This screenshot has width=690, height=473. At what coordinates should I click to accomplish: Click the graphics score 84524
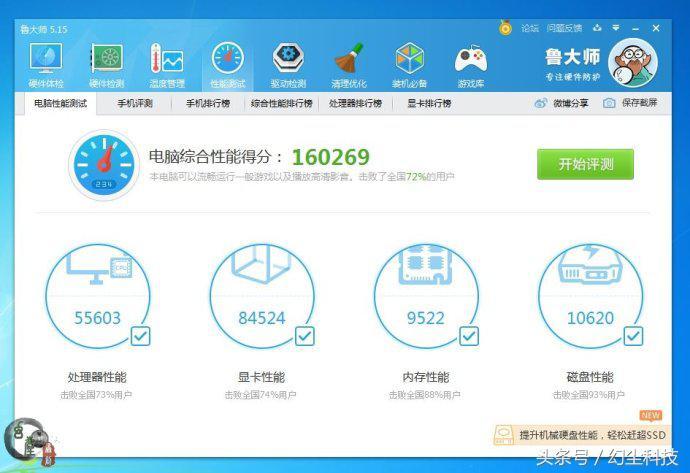pyautogui.click(x=262, y=318)
